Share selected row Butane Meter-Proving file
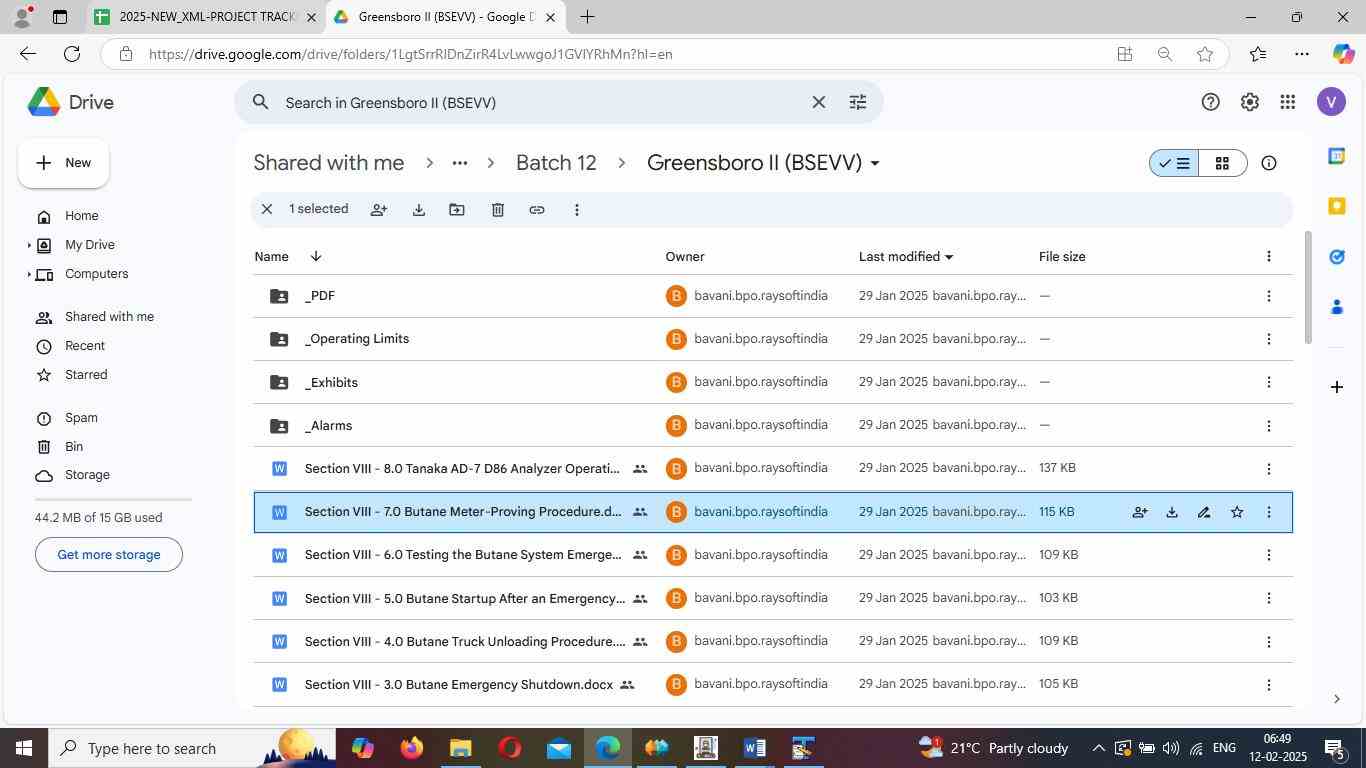 coord(1139,512)
